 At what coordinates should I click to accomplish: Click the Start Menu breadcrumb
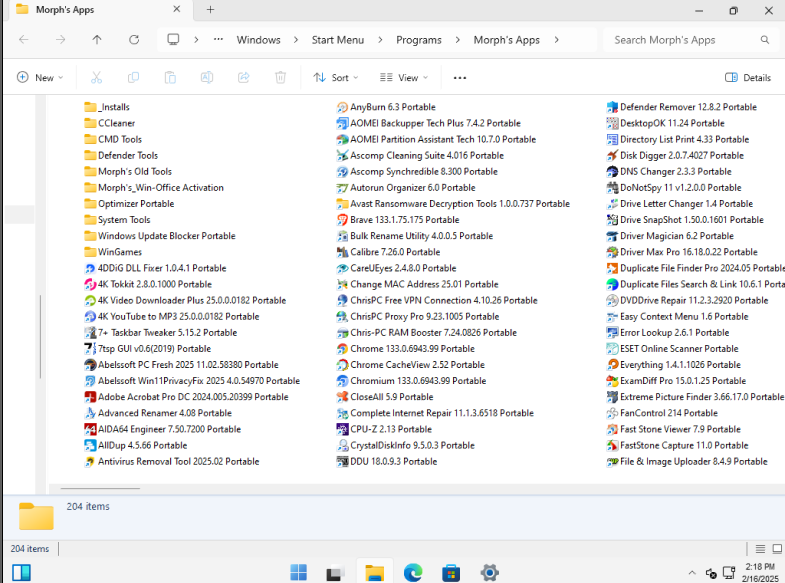pos(337,40)
